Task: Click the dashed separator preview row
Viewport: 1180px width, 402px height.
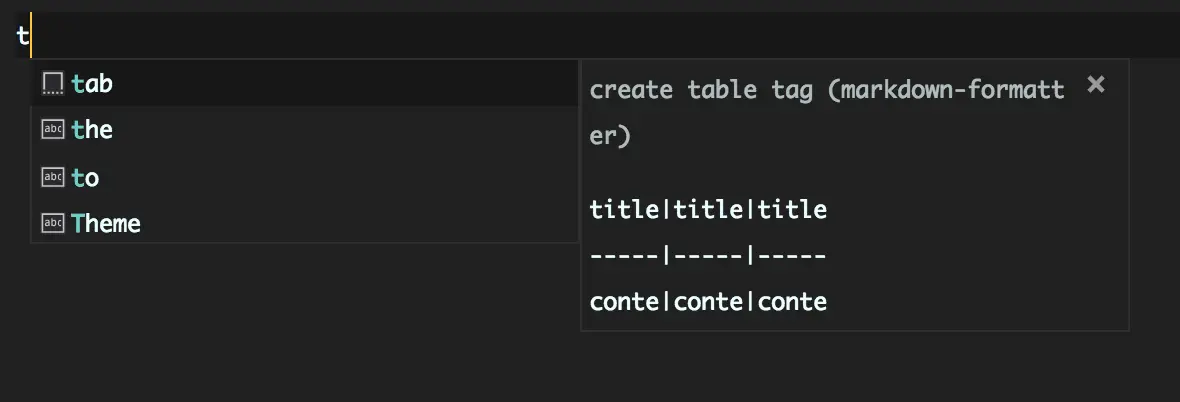Action: 708,256
